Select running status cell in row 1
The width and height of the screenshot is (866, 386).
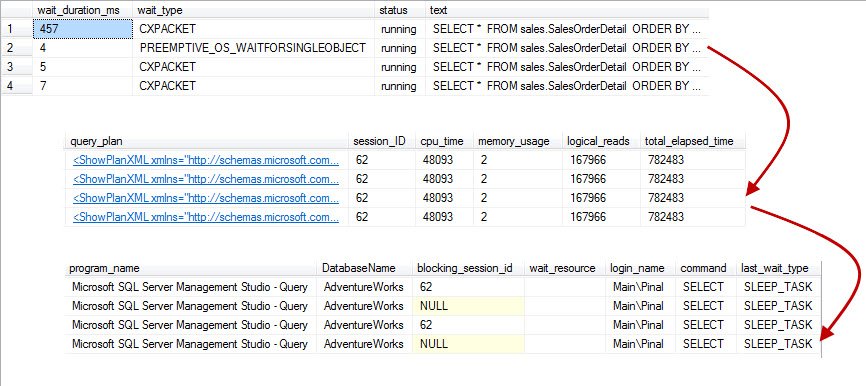(x=400, y=29)
